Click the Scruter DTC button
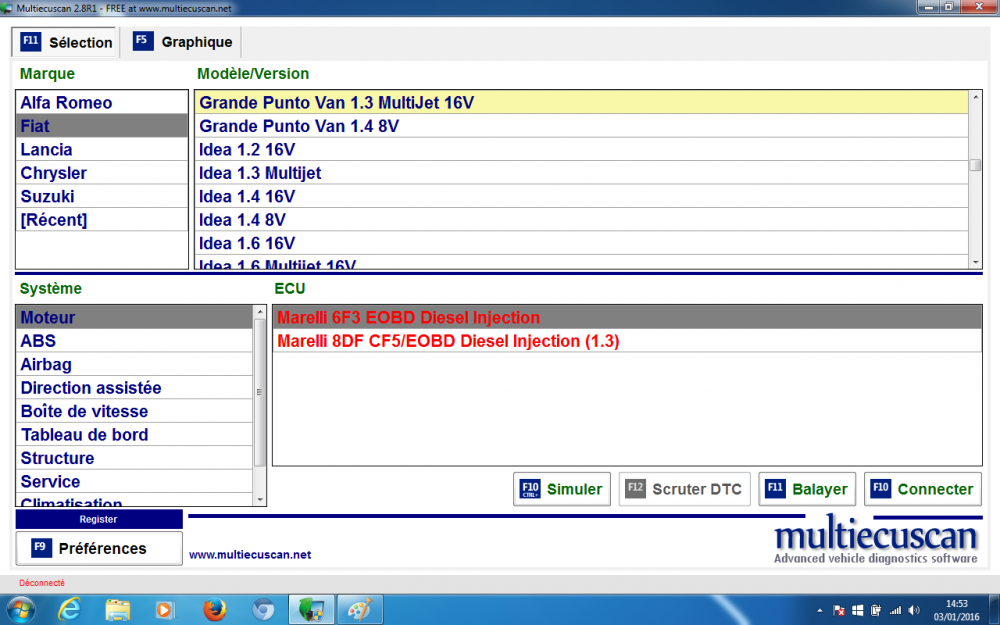This screenshot has height=625, width=1000. tap(684, 489)
